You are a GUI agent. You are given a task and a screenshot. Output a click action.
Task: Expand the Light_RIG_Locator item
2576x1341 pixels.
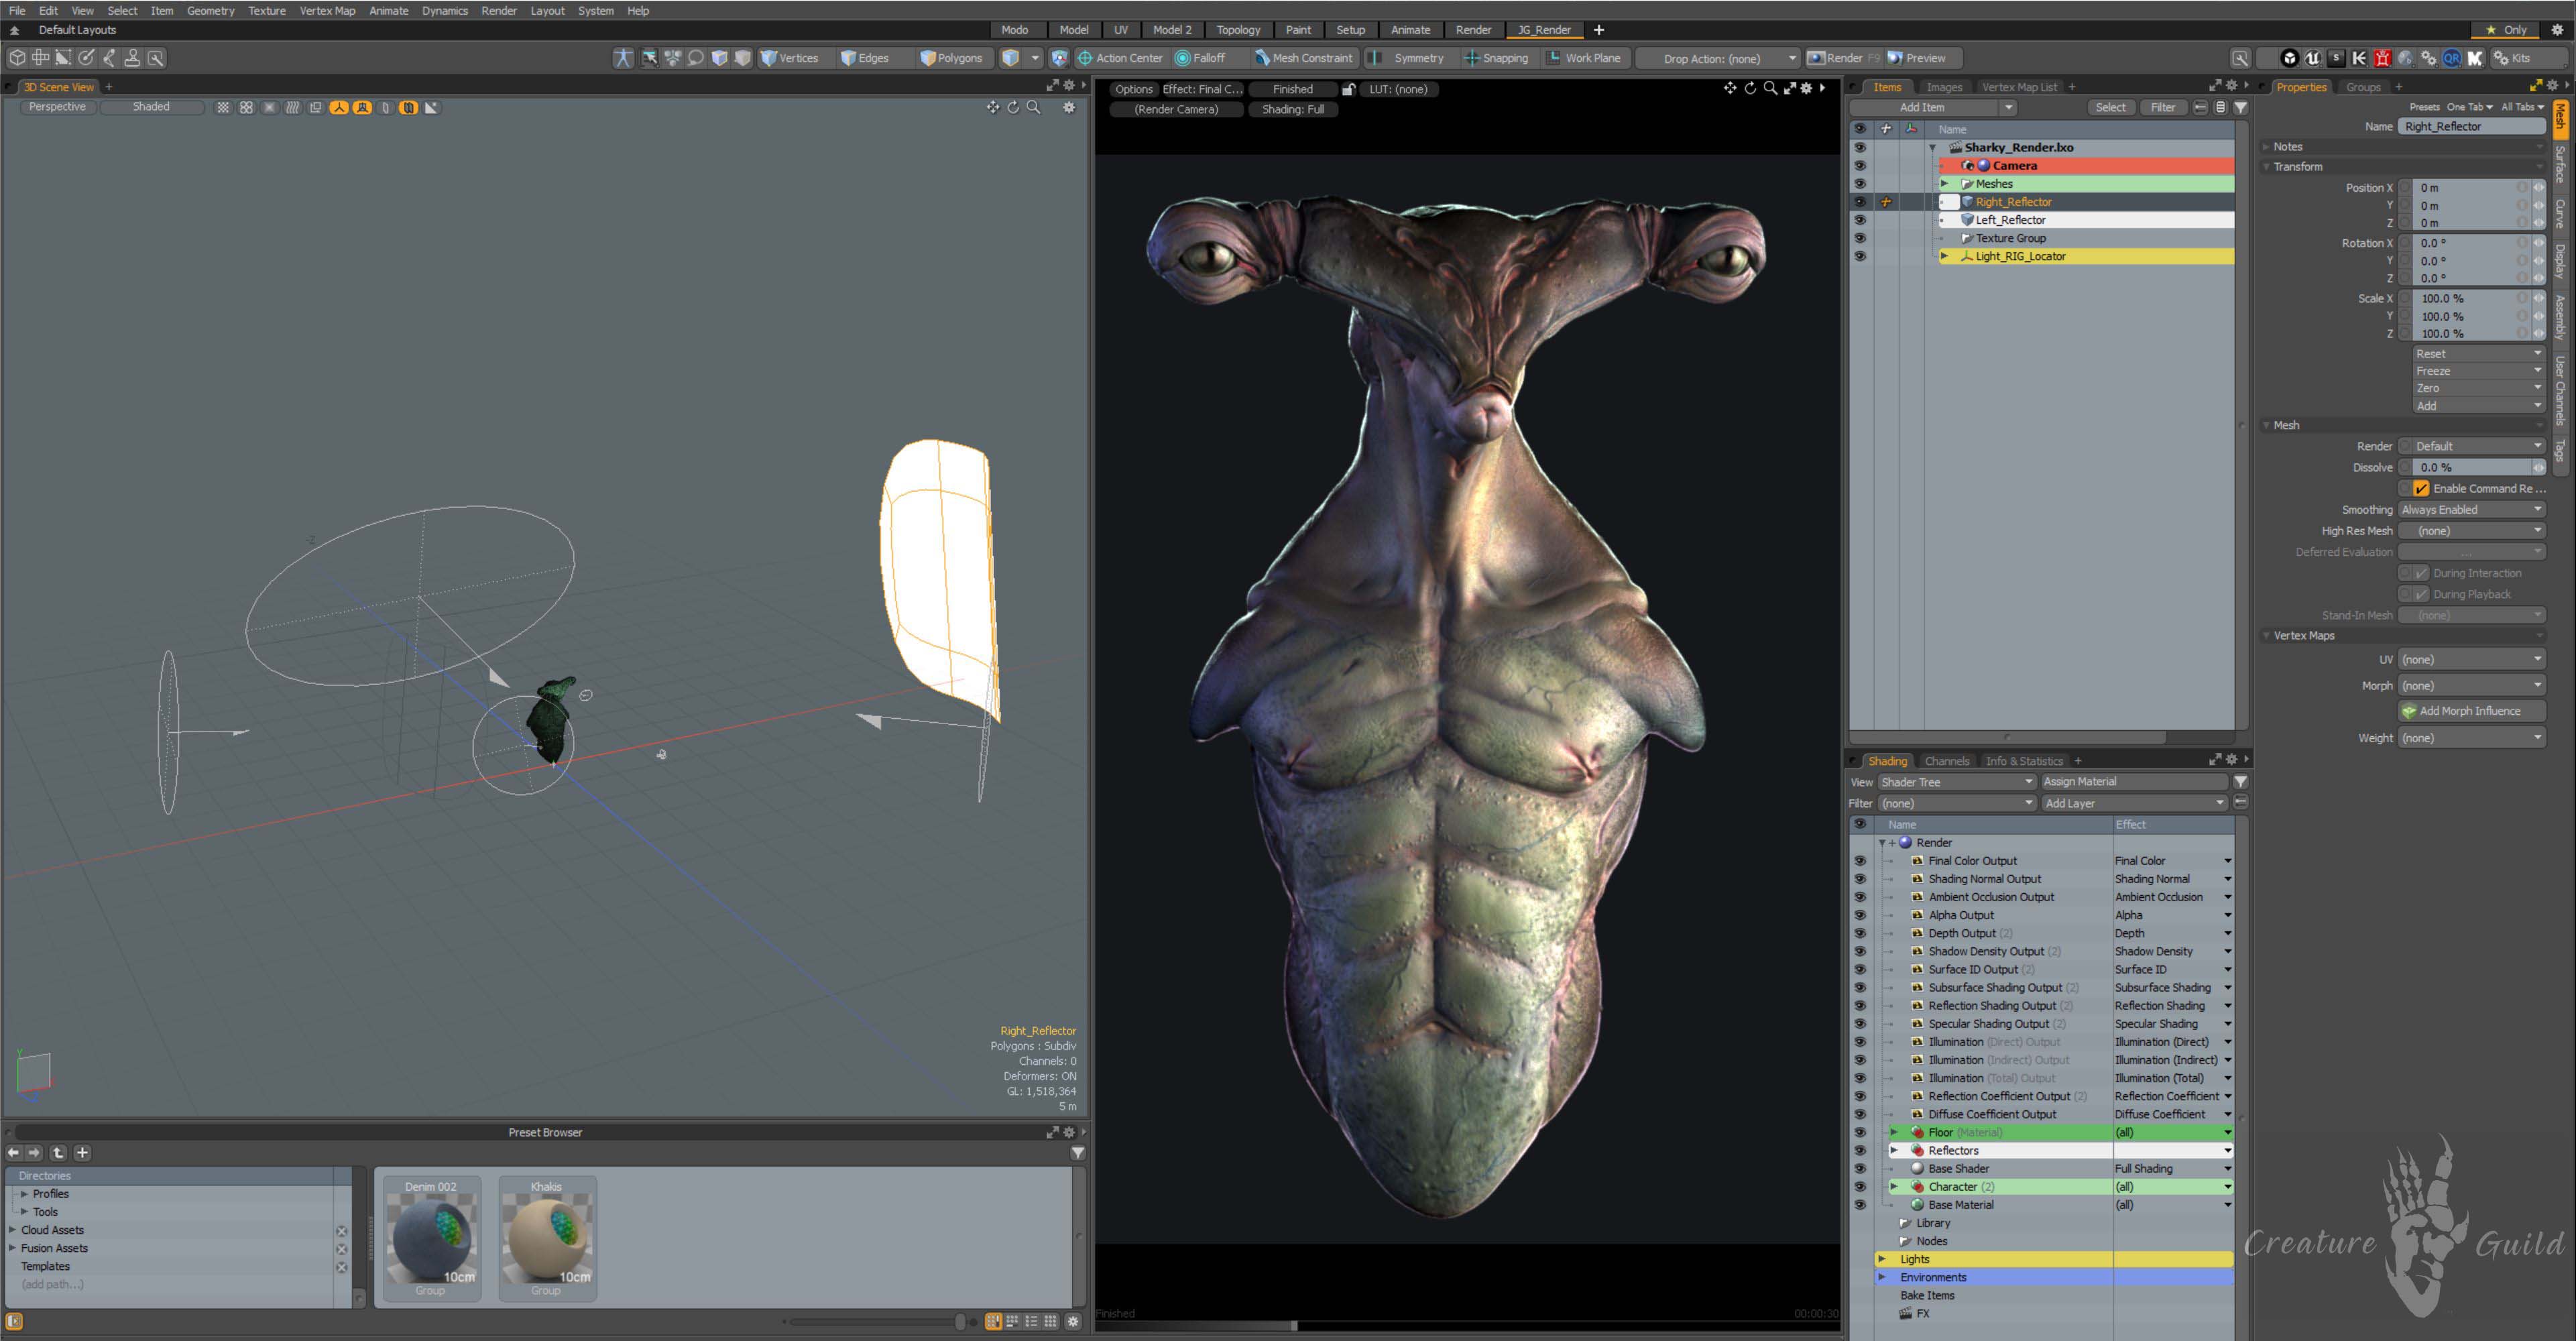[1944, 256]
